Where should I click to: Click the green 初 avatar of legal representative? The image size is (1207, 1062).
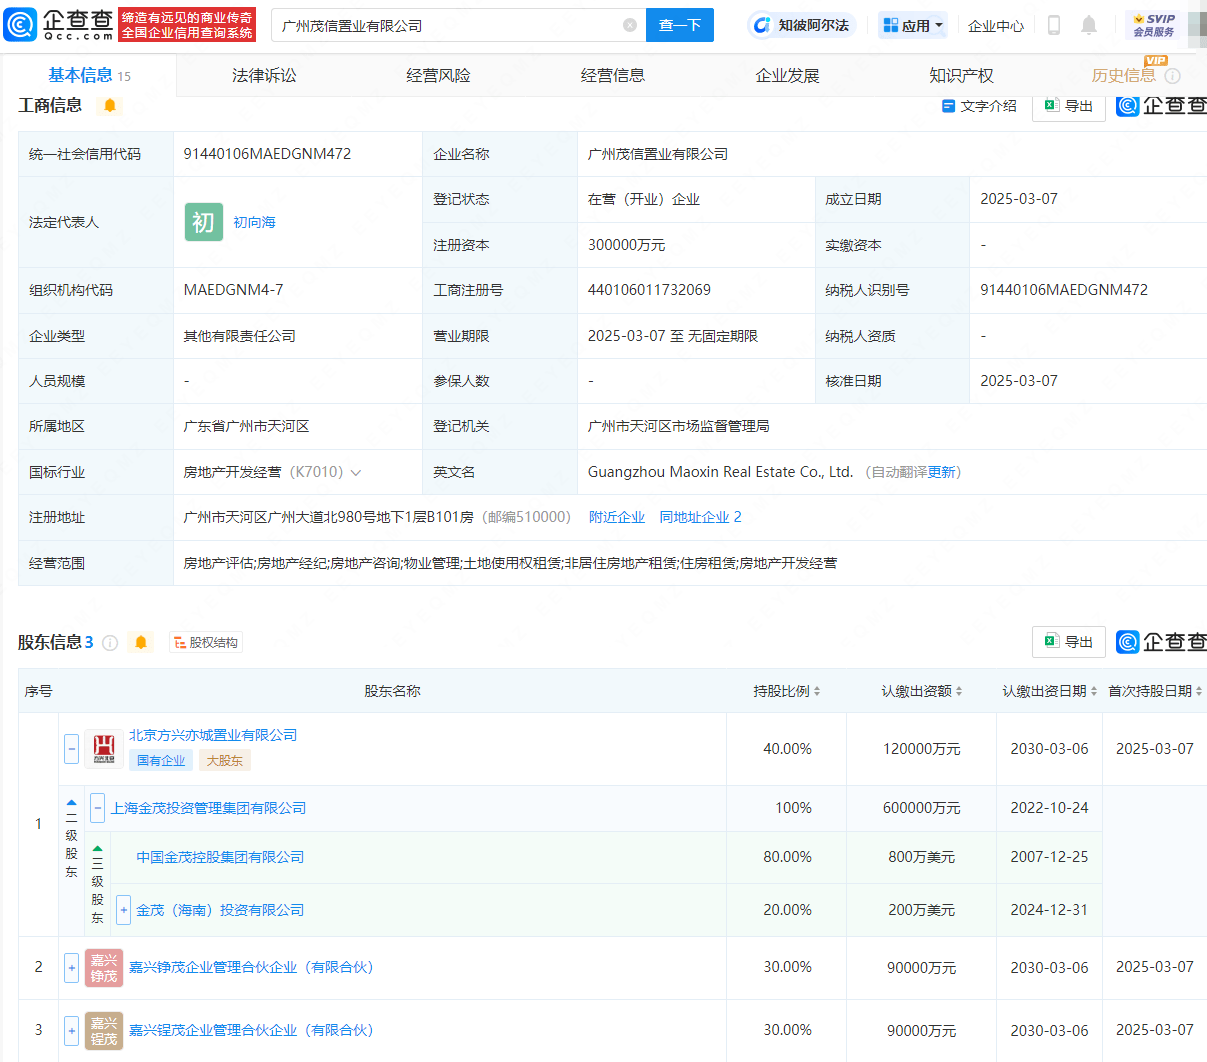tap(203, 222)
